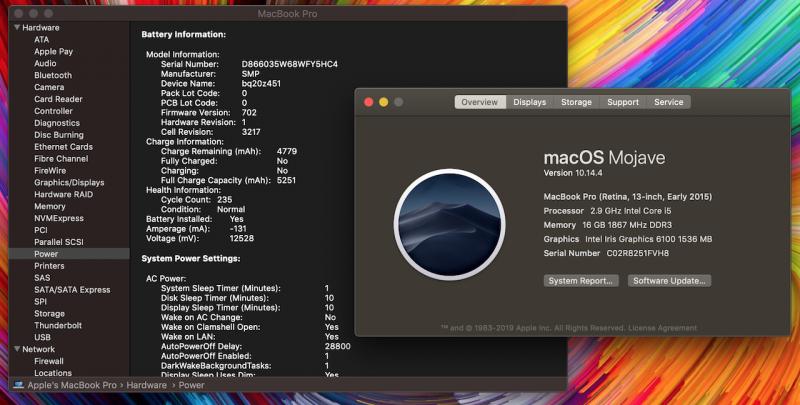Click the Software Update... button
This screenshot has width=800, height=405.
click(x=669, y=281)
